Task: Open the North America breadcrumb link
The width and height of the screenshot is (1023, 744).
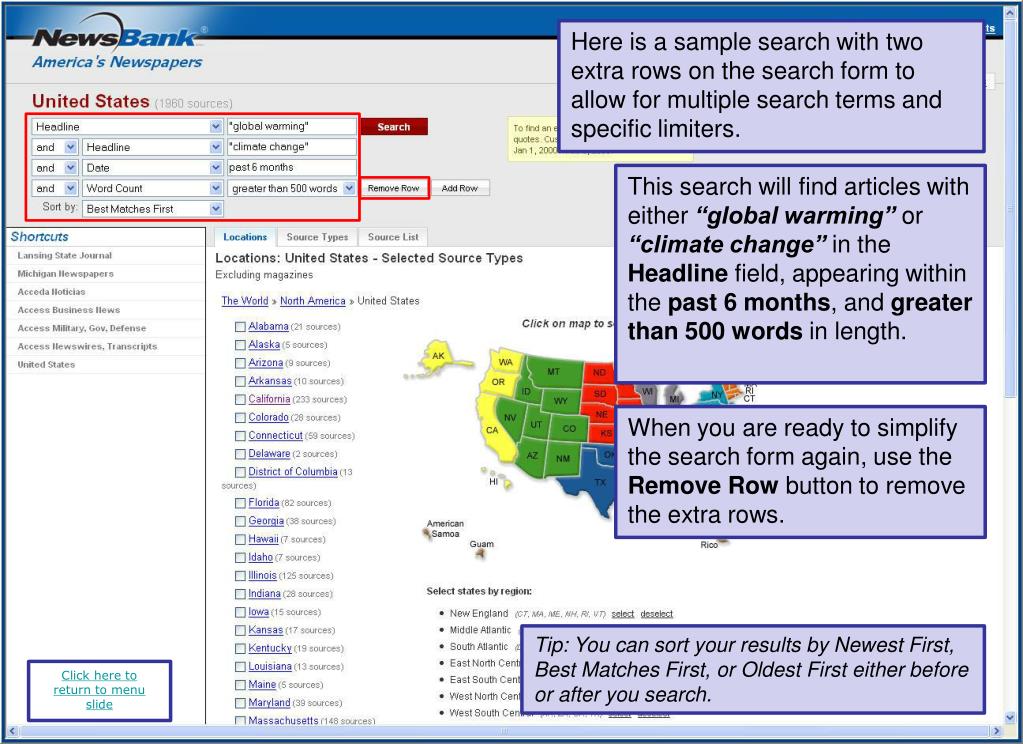Action: tap(313, 301)
